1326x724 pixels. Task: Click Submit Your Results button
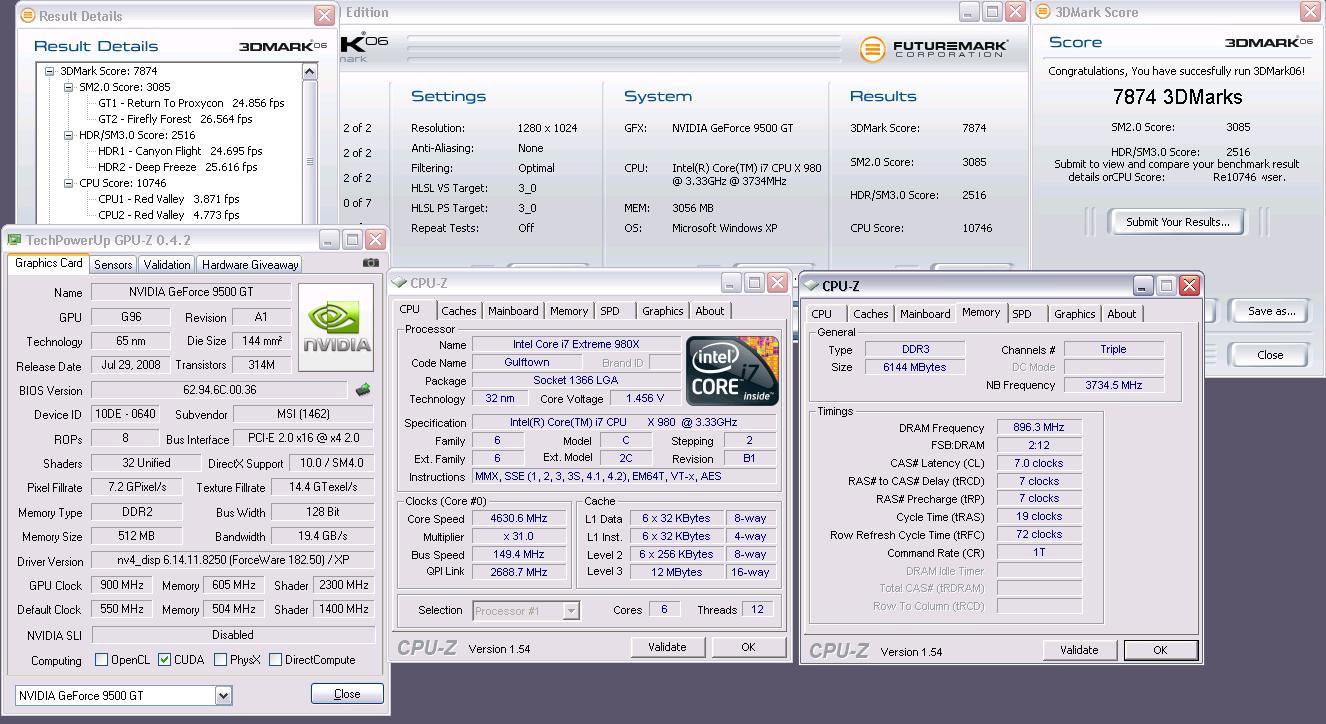1177,222
